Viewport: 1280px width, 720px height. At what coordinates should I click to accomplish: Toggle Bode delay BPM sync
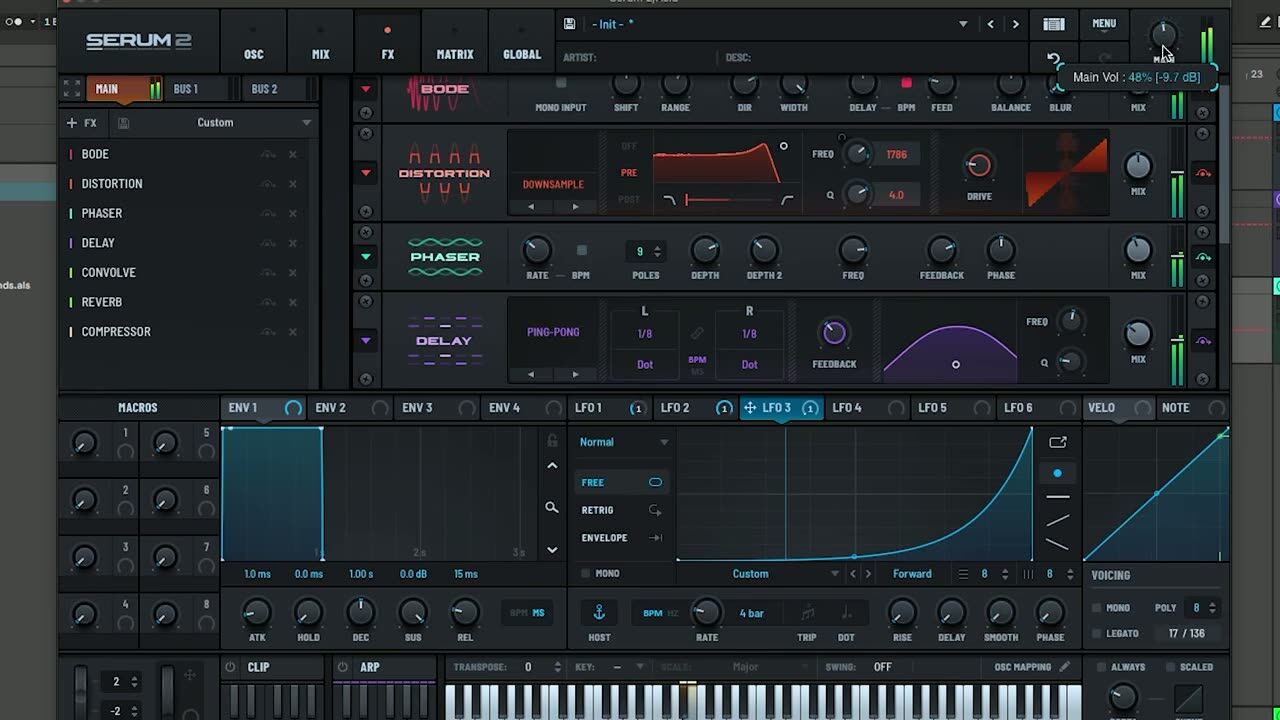coord(907,84)
